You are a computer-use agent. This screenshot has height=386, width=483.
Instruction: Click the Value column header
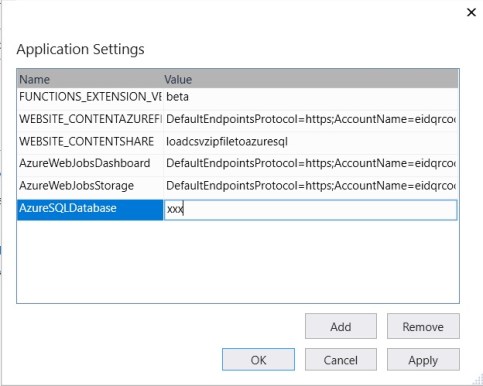[x=310, y=79]
